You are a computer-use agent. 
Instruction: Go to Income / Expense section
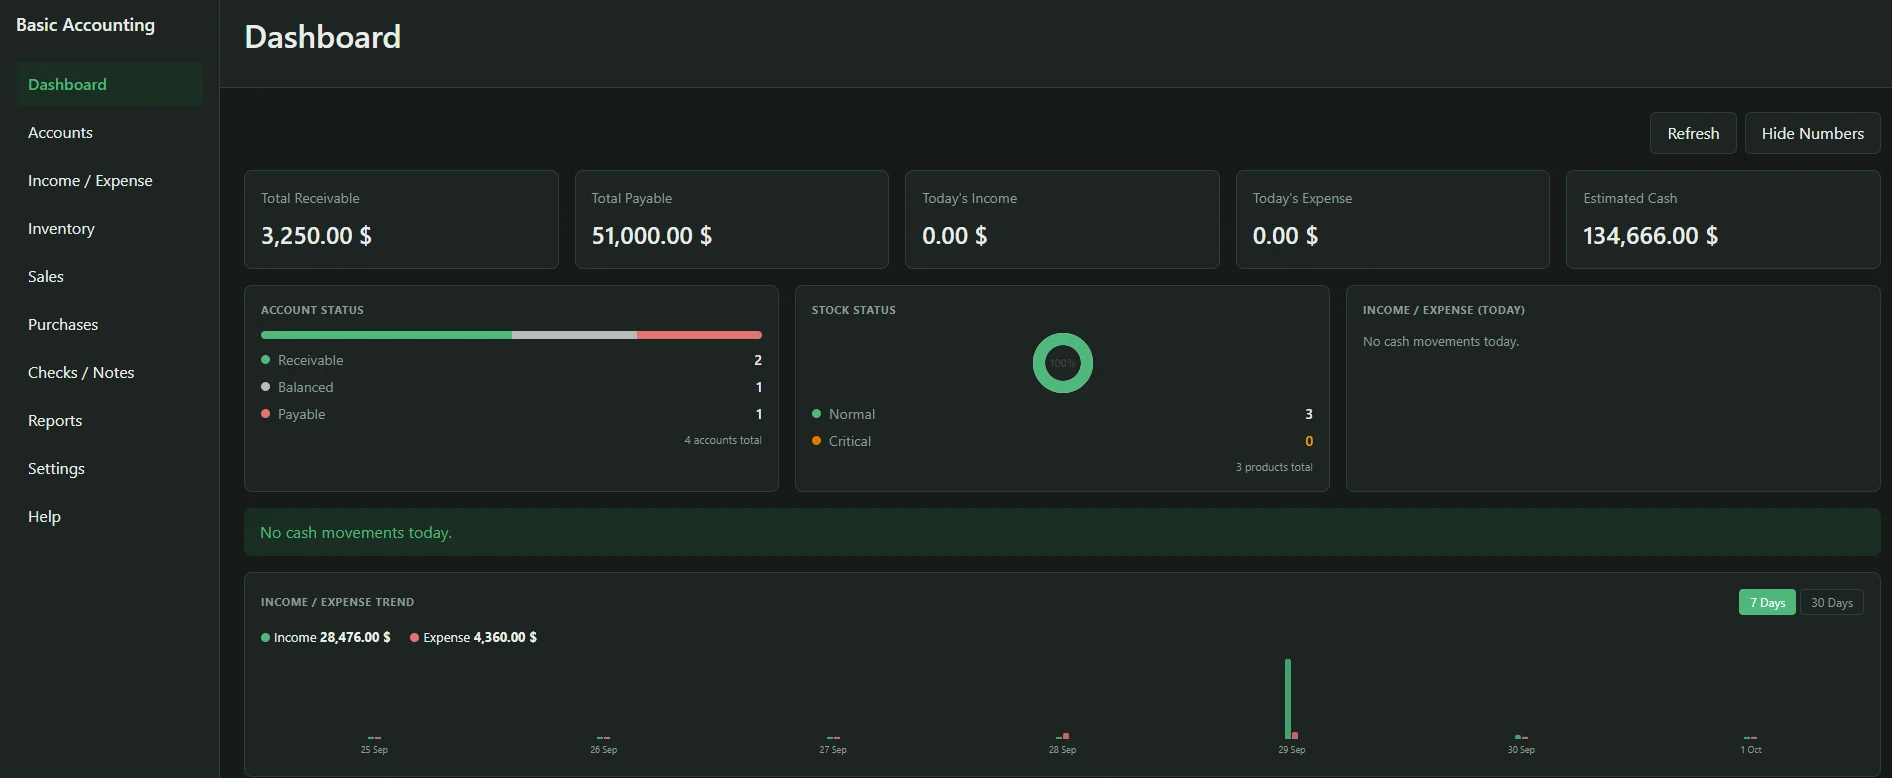click(109, 181)
